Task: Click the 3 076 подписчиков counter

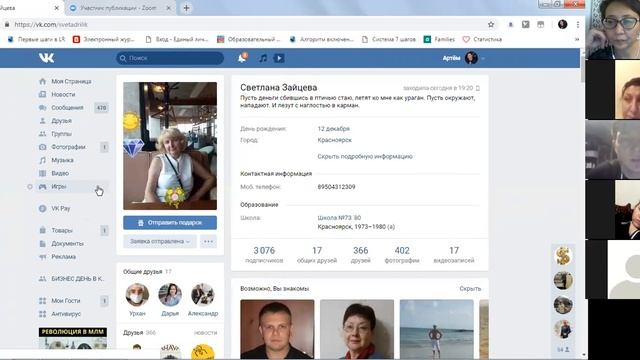Action: click(264, 254)
